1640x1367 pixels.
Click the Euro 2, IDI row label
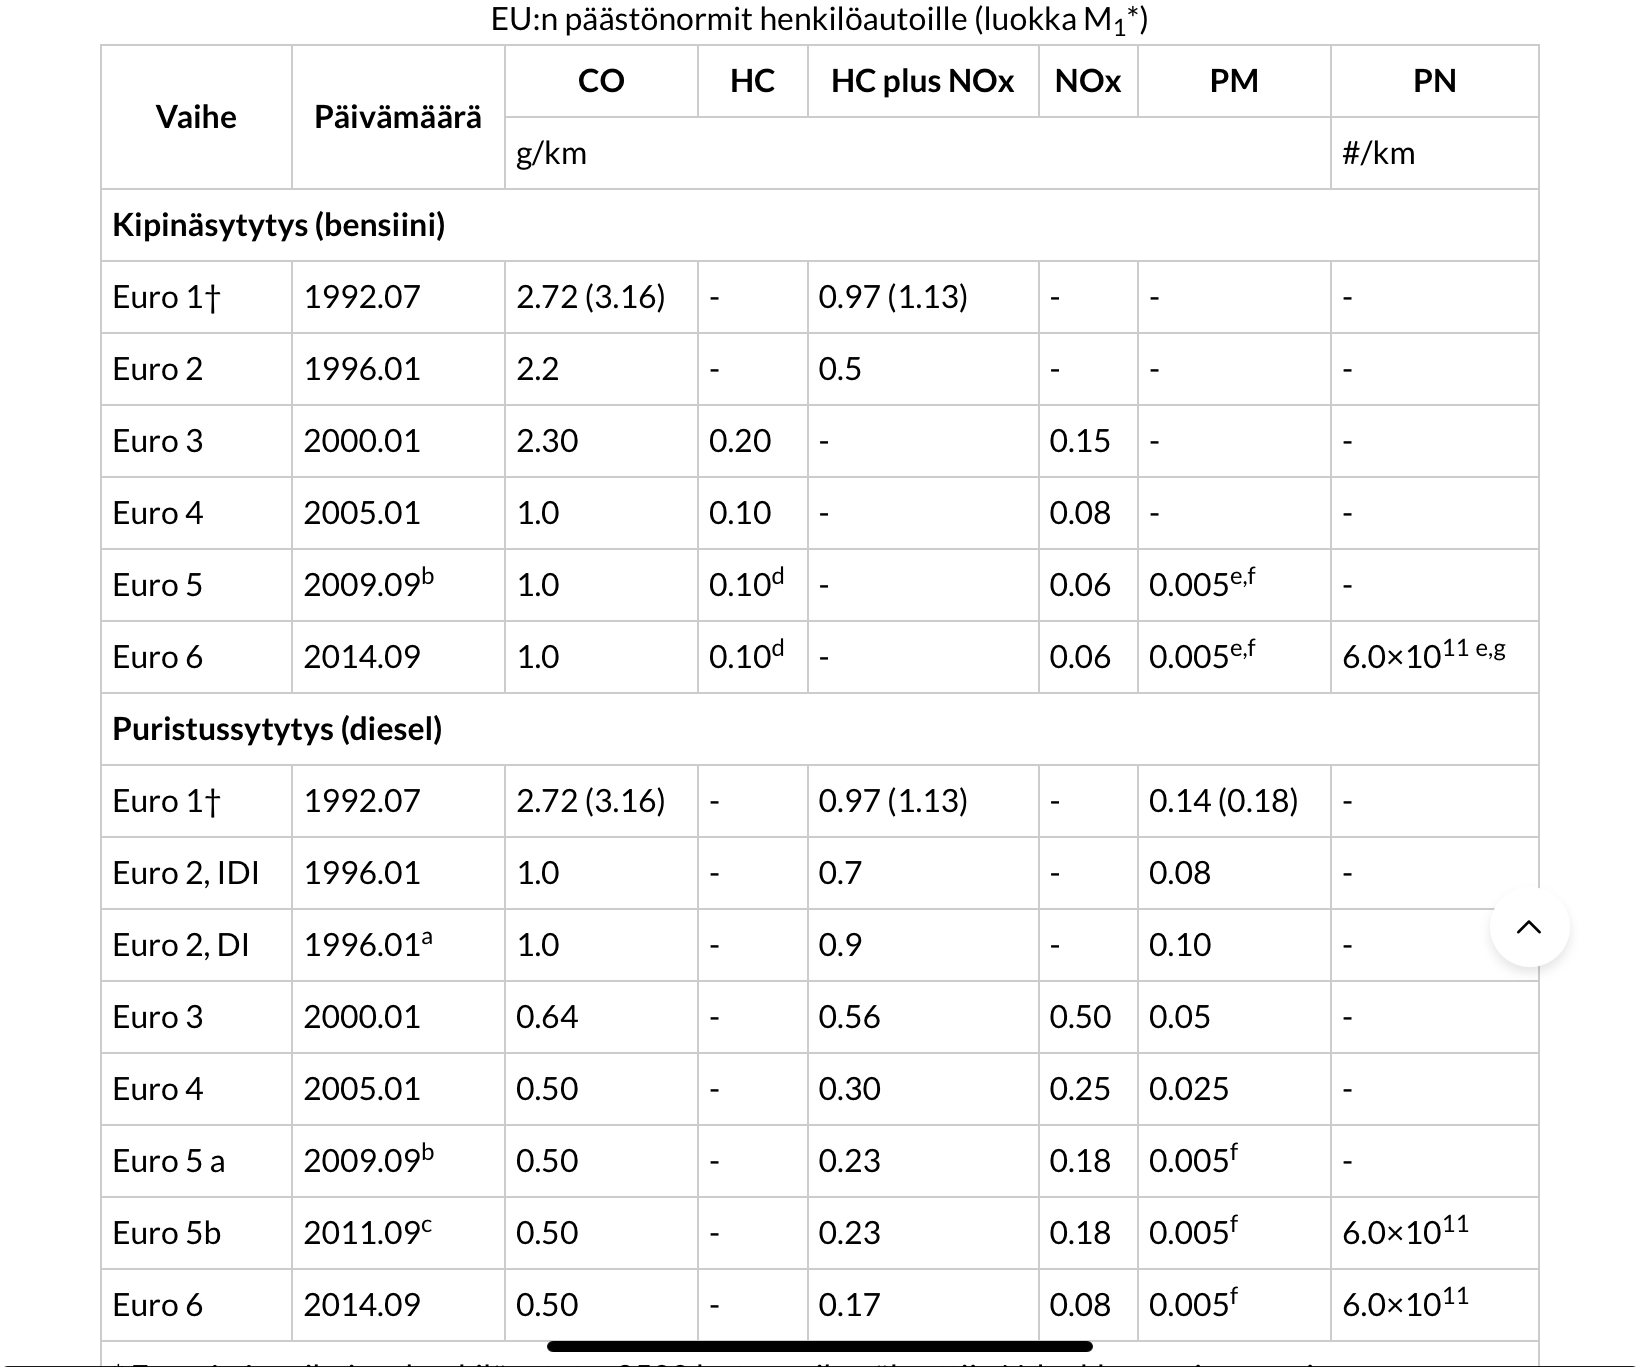186,873
